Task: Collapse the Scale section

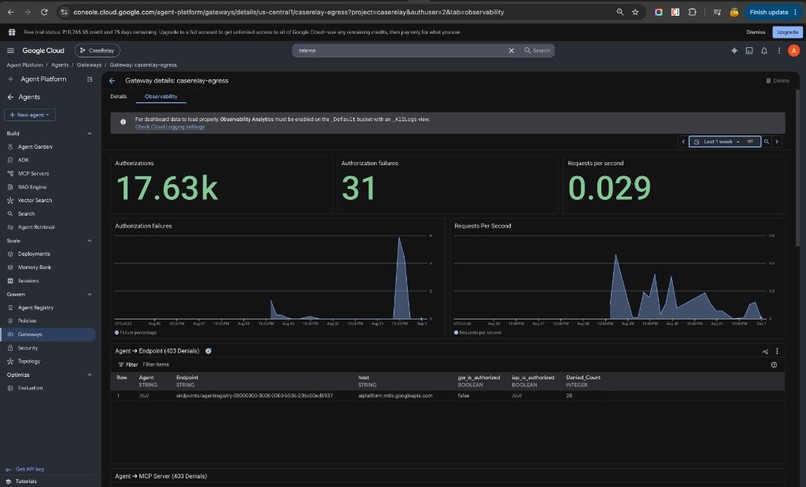Action: point(89,241)
